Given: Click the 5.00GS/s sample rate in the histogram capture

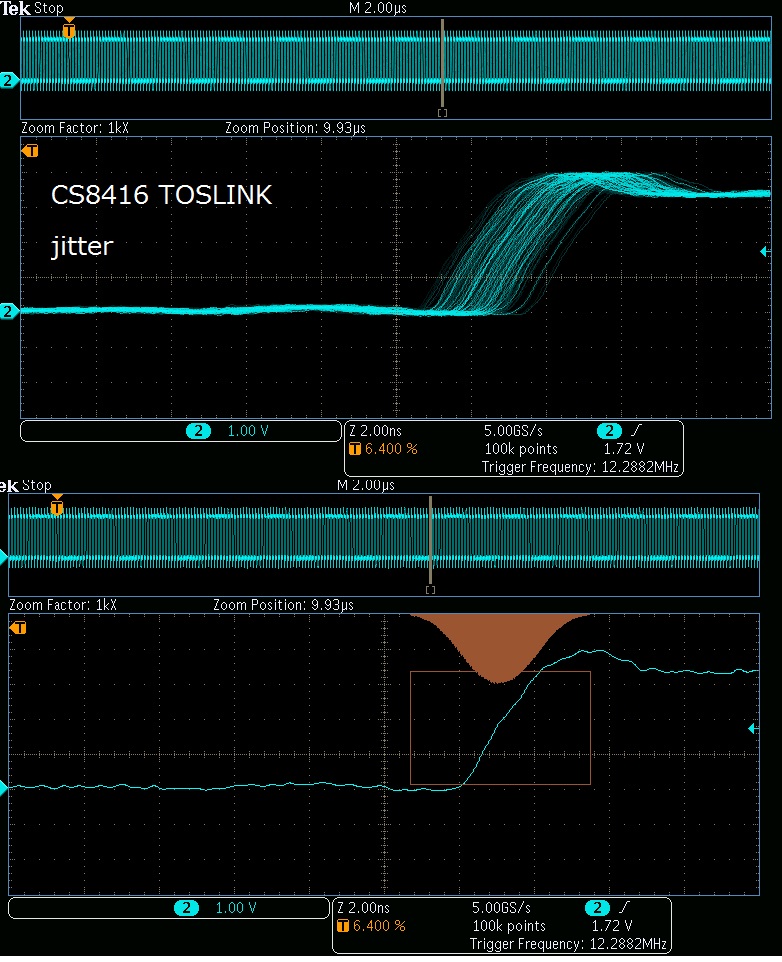Looking at the screenshot, I should [502, 907].
